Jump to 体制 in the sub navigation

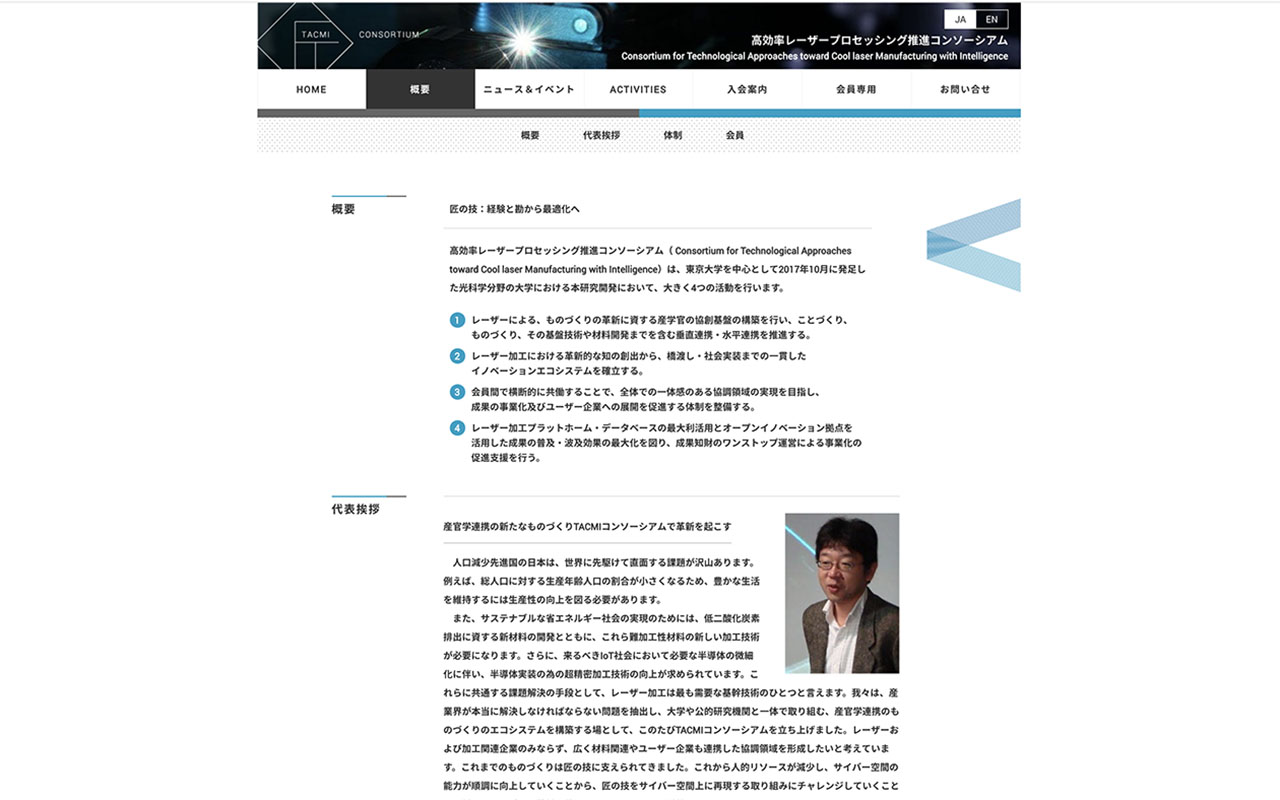(673, 135)
